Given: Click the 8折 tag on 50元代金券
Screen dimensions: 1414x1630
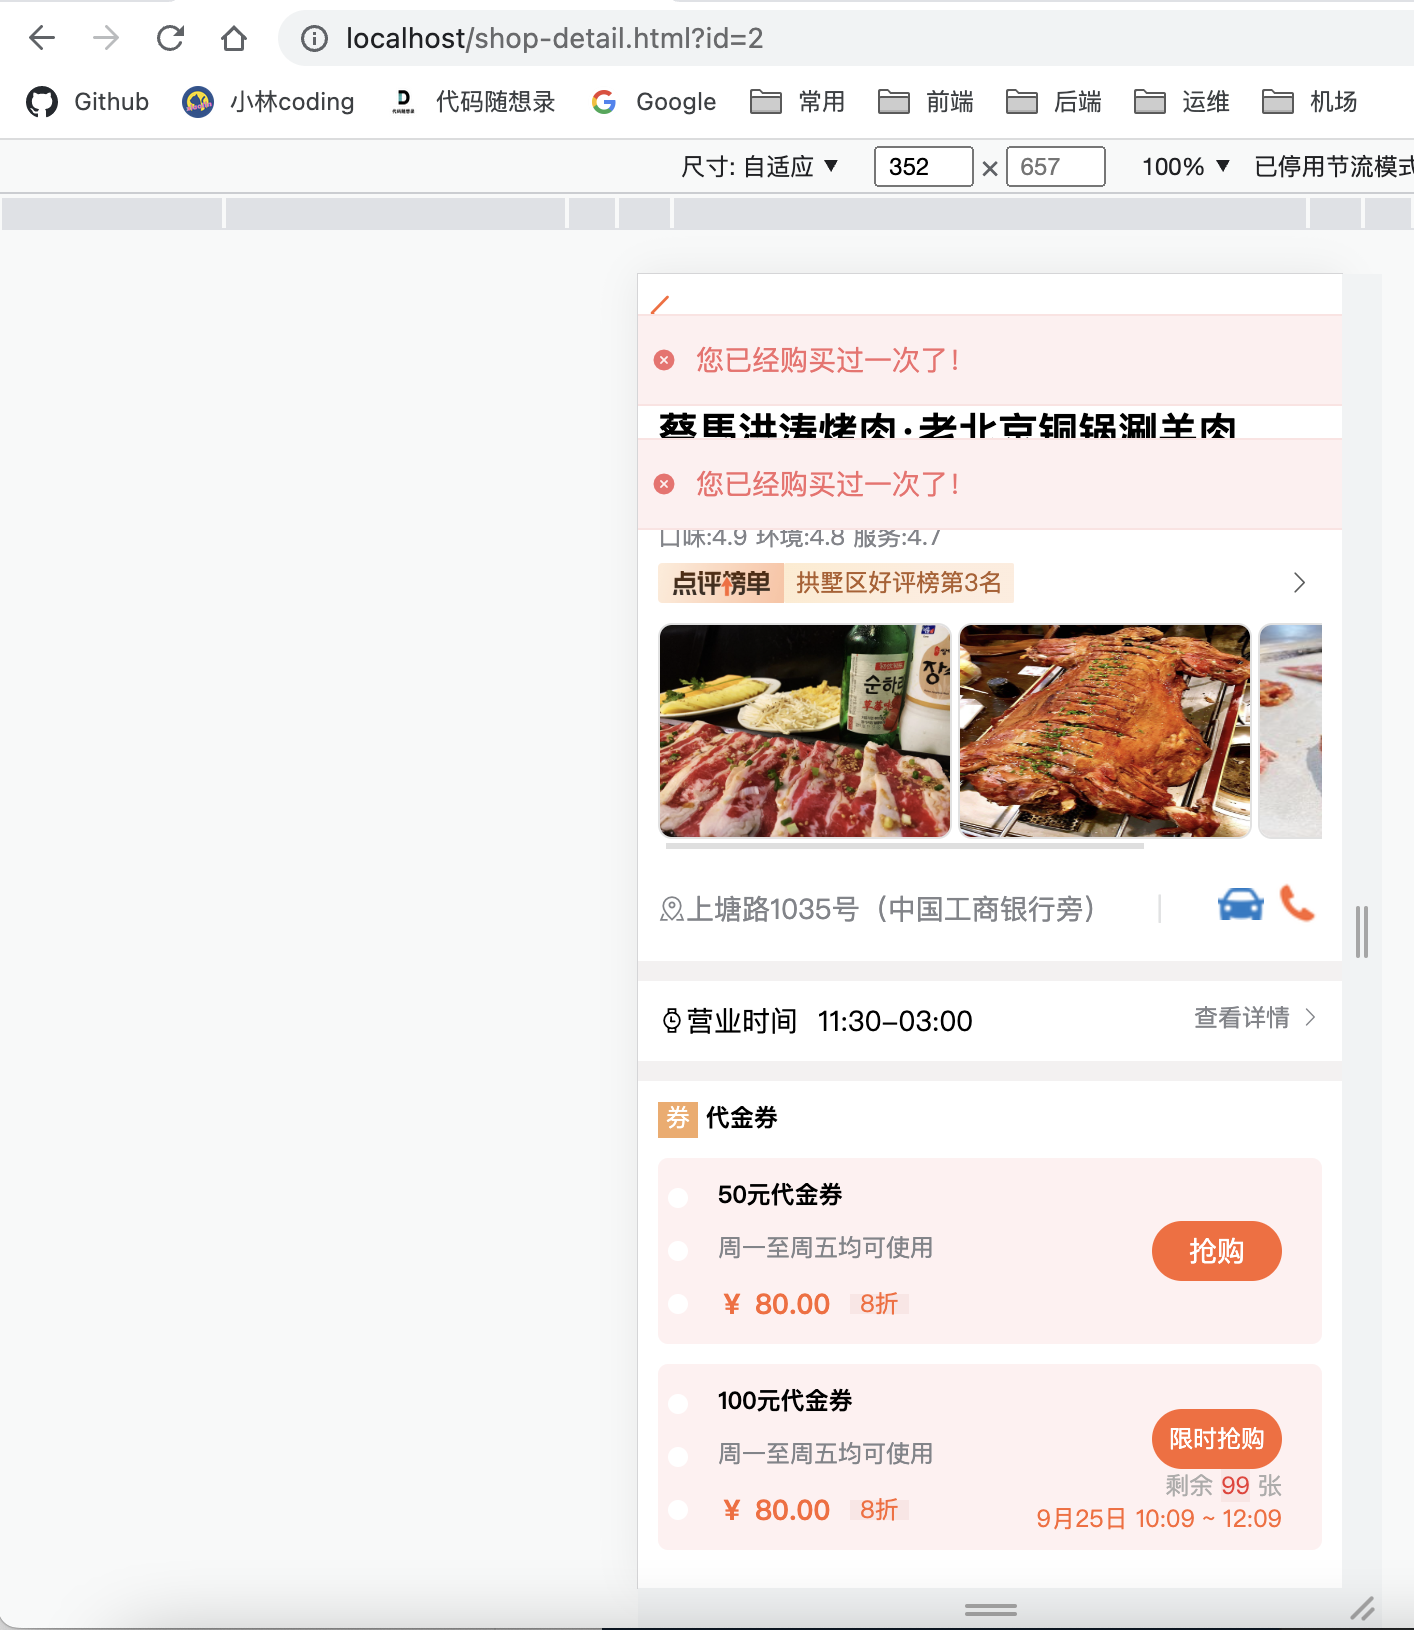Looking at the screenshot, I should tap(879, 1304).
